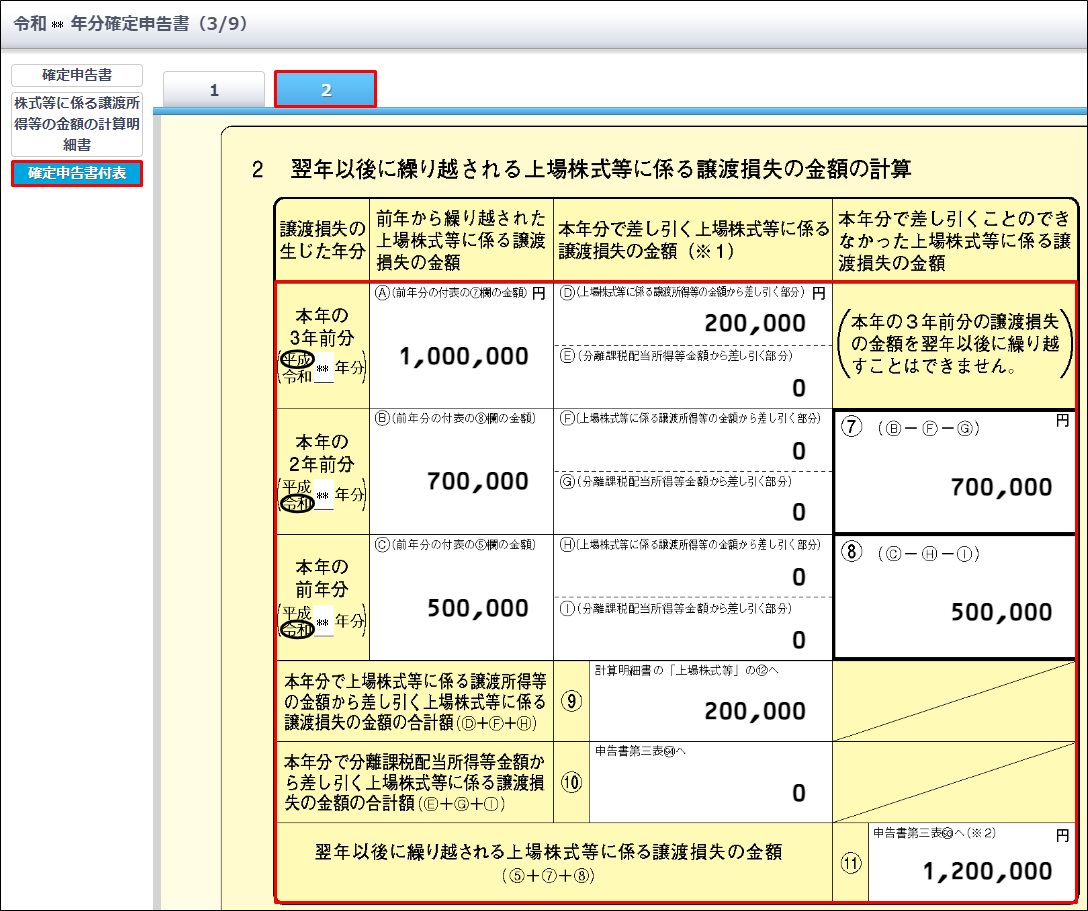Click the section heading 翌年以後に繰り越される上場株式等に係る譲渡損失の金額の計算
This screenshot has height=911, width=1088.
tap(601, 169)
